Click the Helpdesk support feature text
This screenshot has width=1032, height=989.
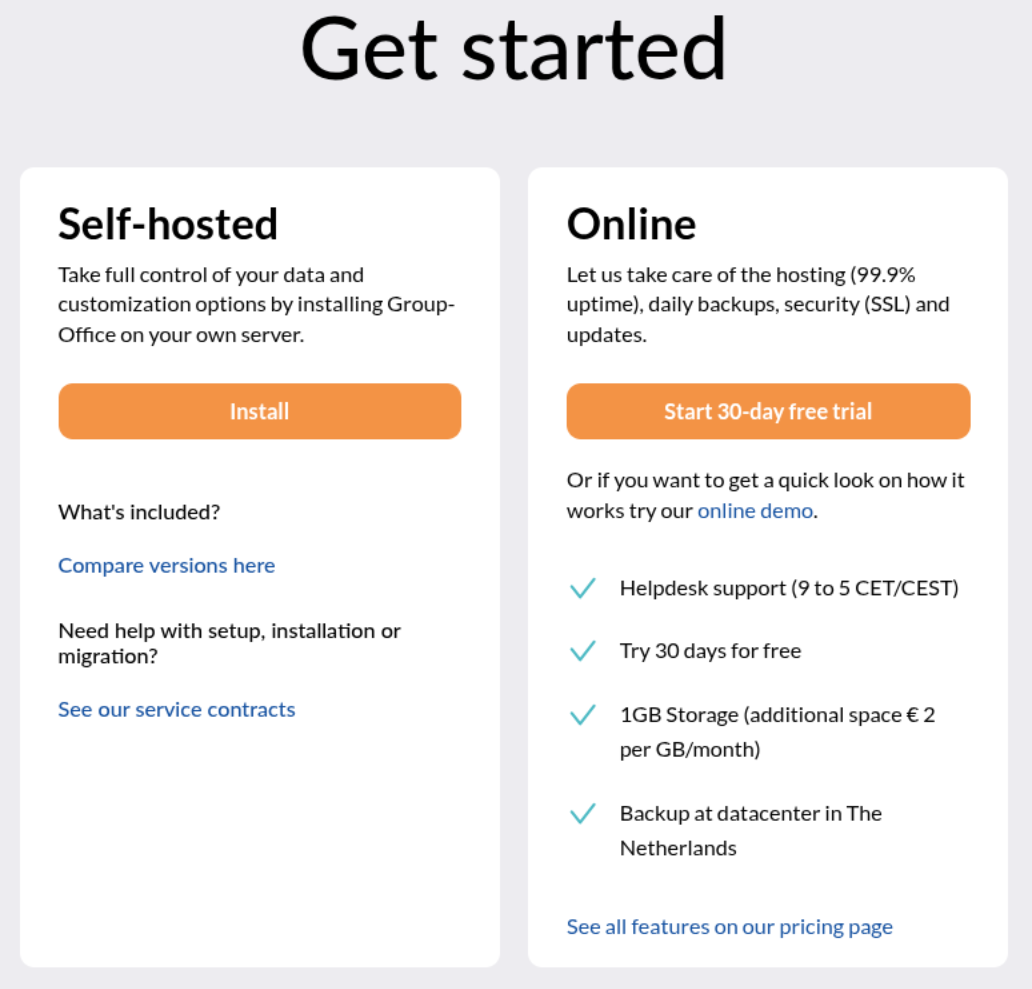click(x=789, y=588)
